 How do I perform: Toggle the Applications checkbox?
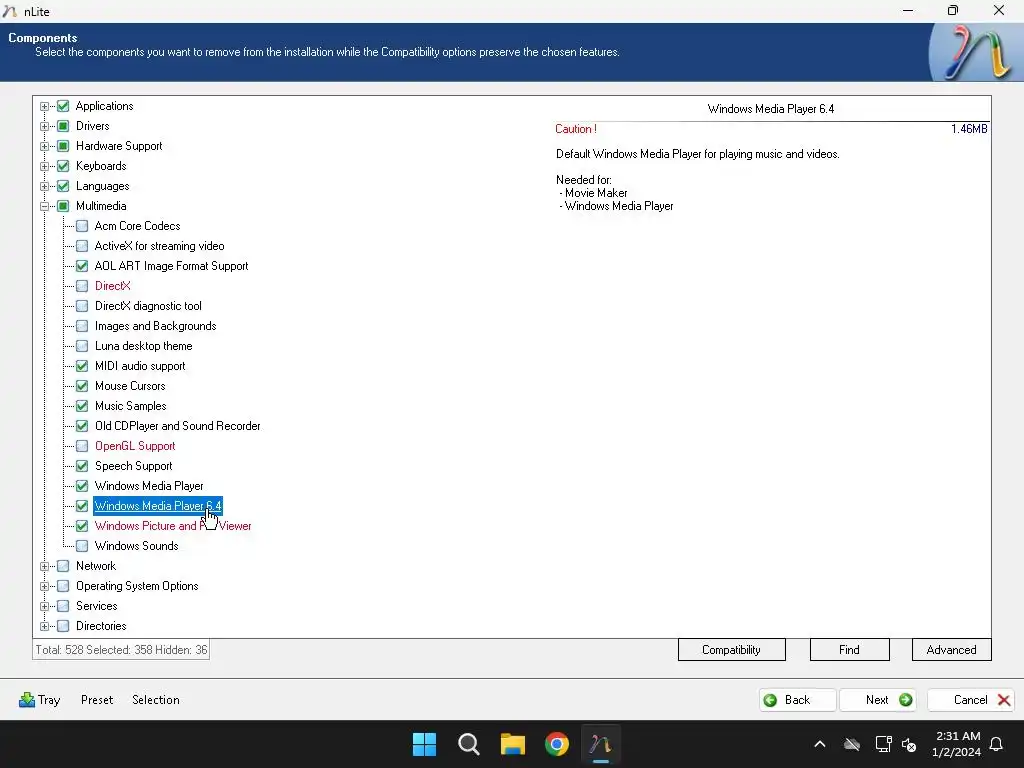tap(63, 106)
